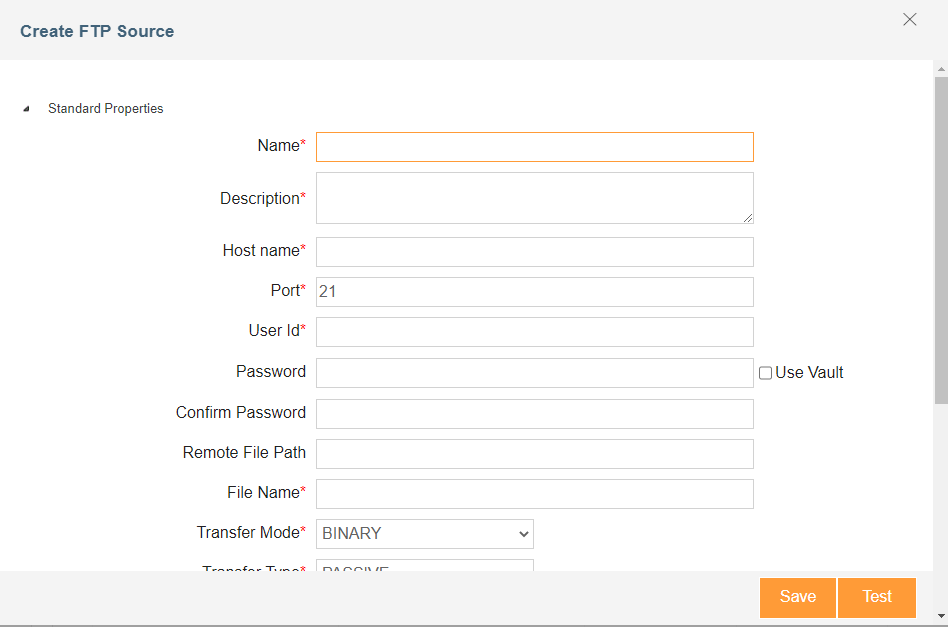This screenshot has height=627, width=948.
Task: Enable the Use Vault checkbox
Action: [x=766, y=373]
